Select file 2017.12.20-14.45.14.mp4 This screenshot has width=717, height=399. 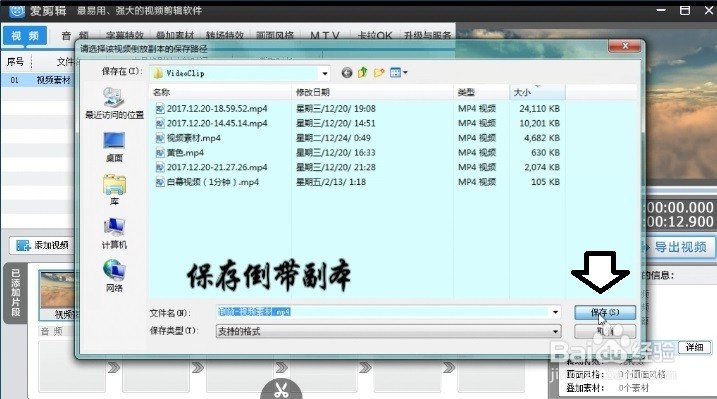pyautogui.click(x=217, y=123)
